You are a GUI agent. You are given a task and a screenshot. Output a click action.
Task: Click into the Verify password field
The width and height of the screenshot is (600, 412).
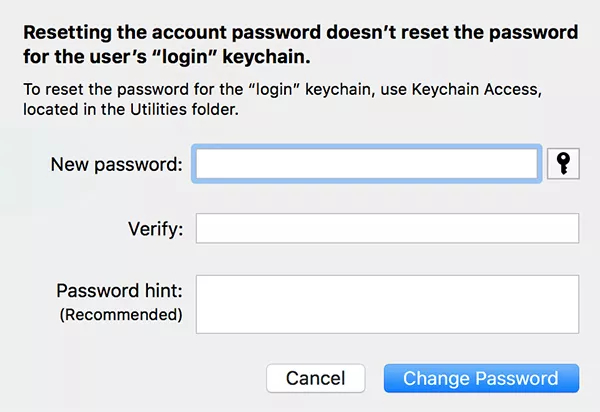click(x=387, y=229)
